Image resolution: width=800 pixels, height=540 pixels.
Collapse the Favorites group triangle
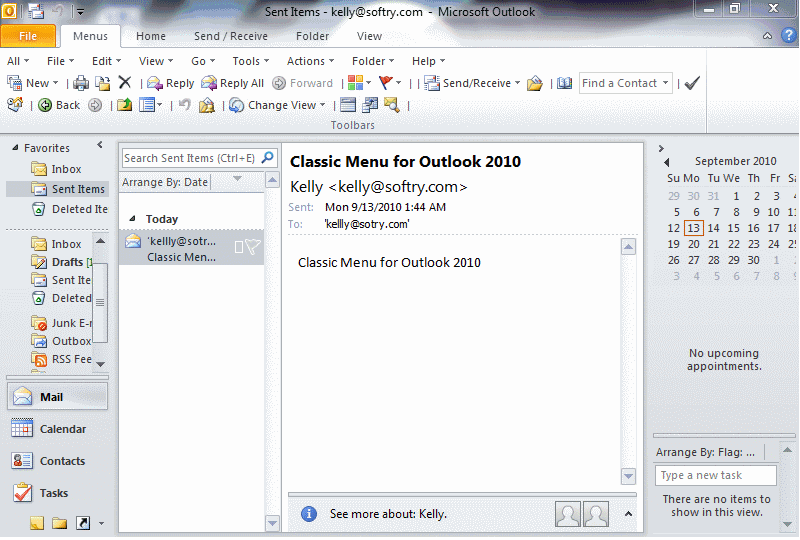coord(15,148)
